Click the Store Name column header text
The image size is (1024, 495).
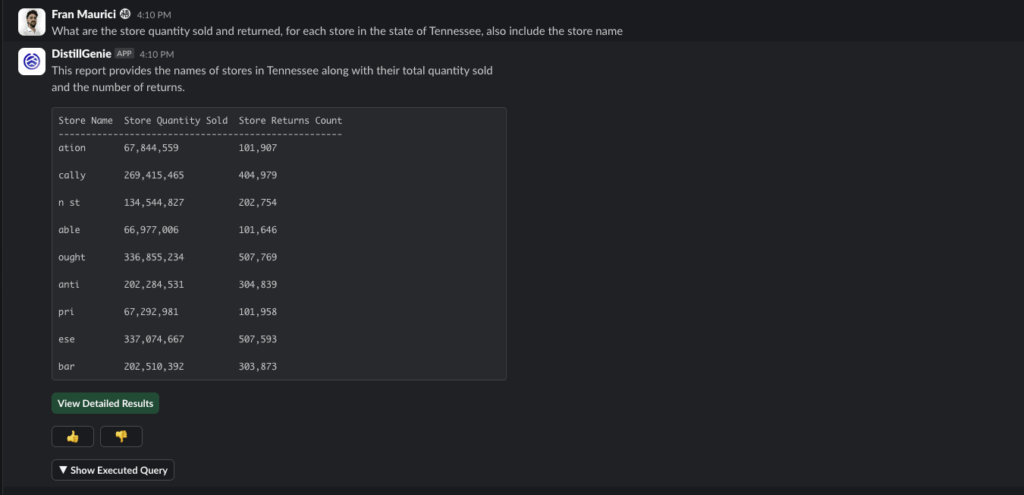coord(86,121)
